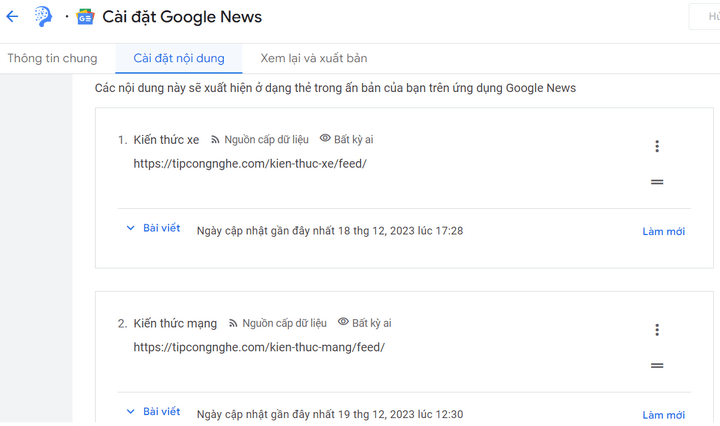Open the publisher head logo icon
Image resolution: width=720 pixels, height=426 pixels.
point(43,17)
